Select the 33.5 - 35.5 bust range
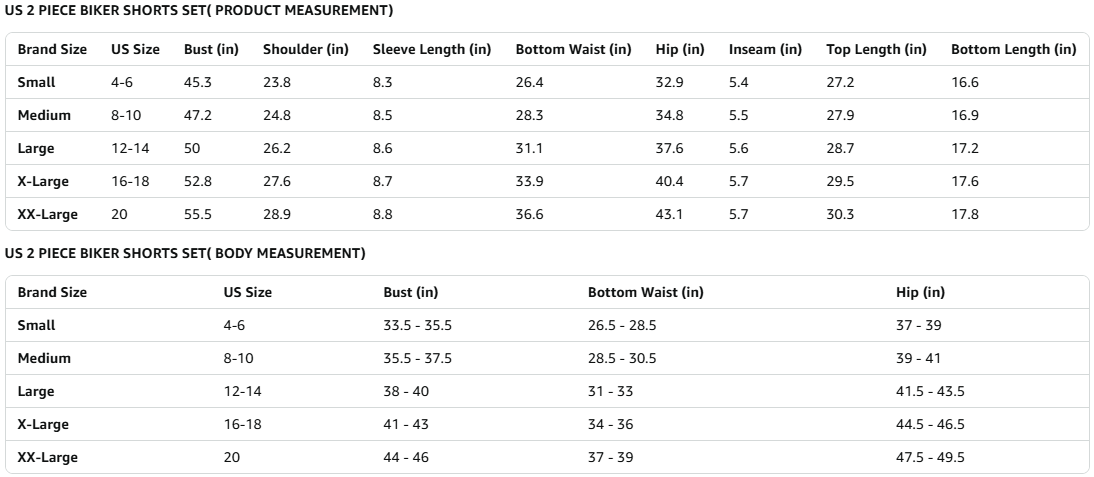 click(x=417, y=325)
